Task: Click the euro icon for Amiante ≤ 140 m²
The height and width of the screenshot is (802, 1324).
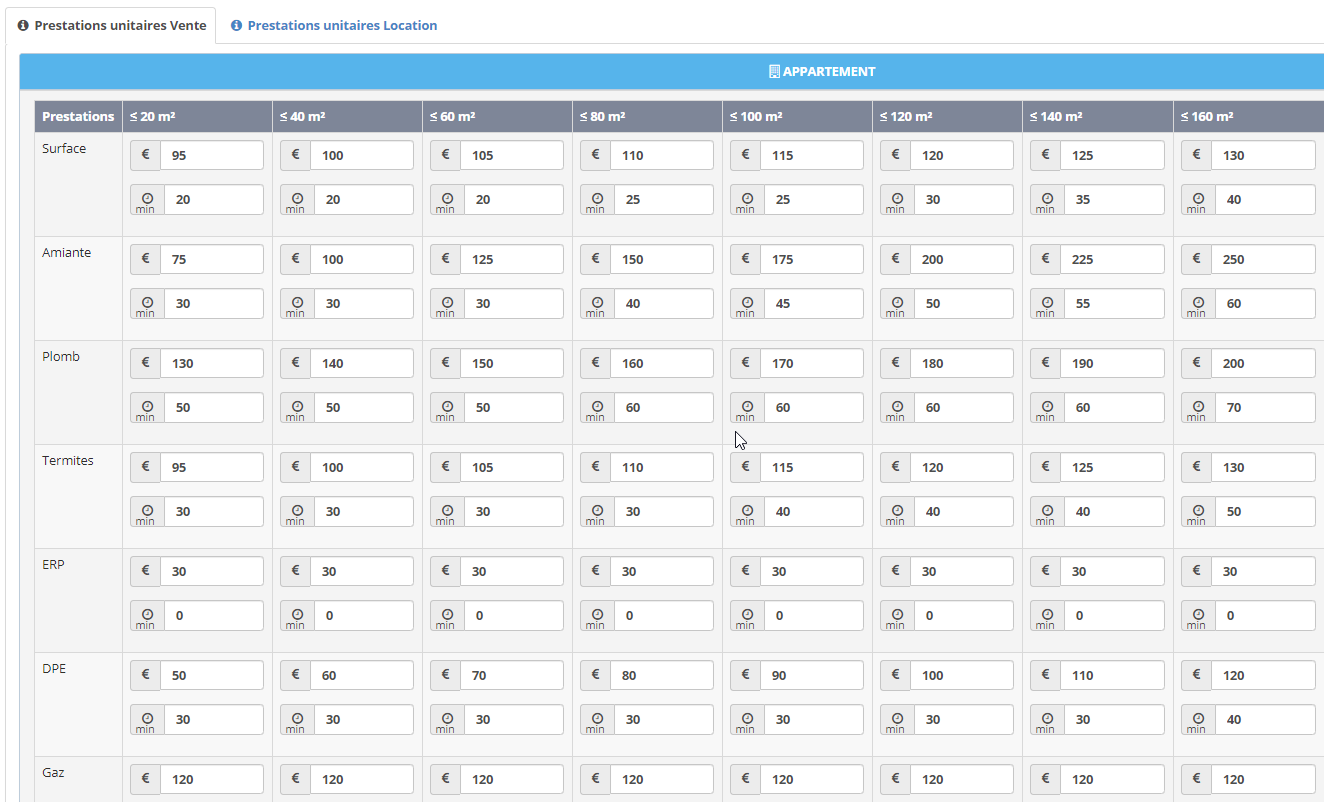Action: point(1047,259)
